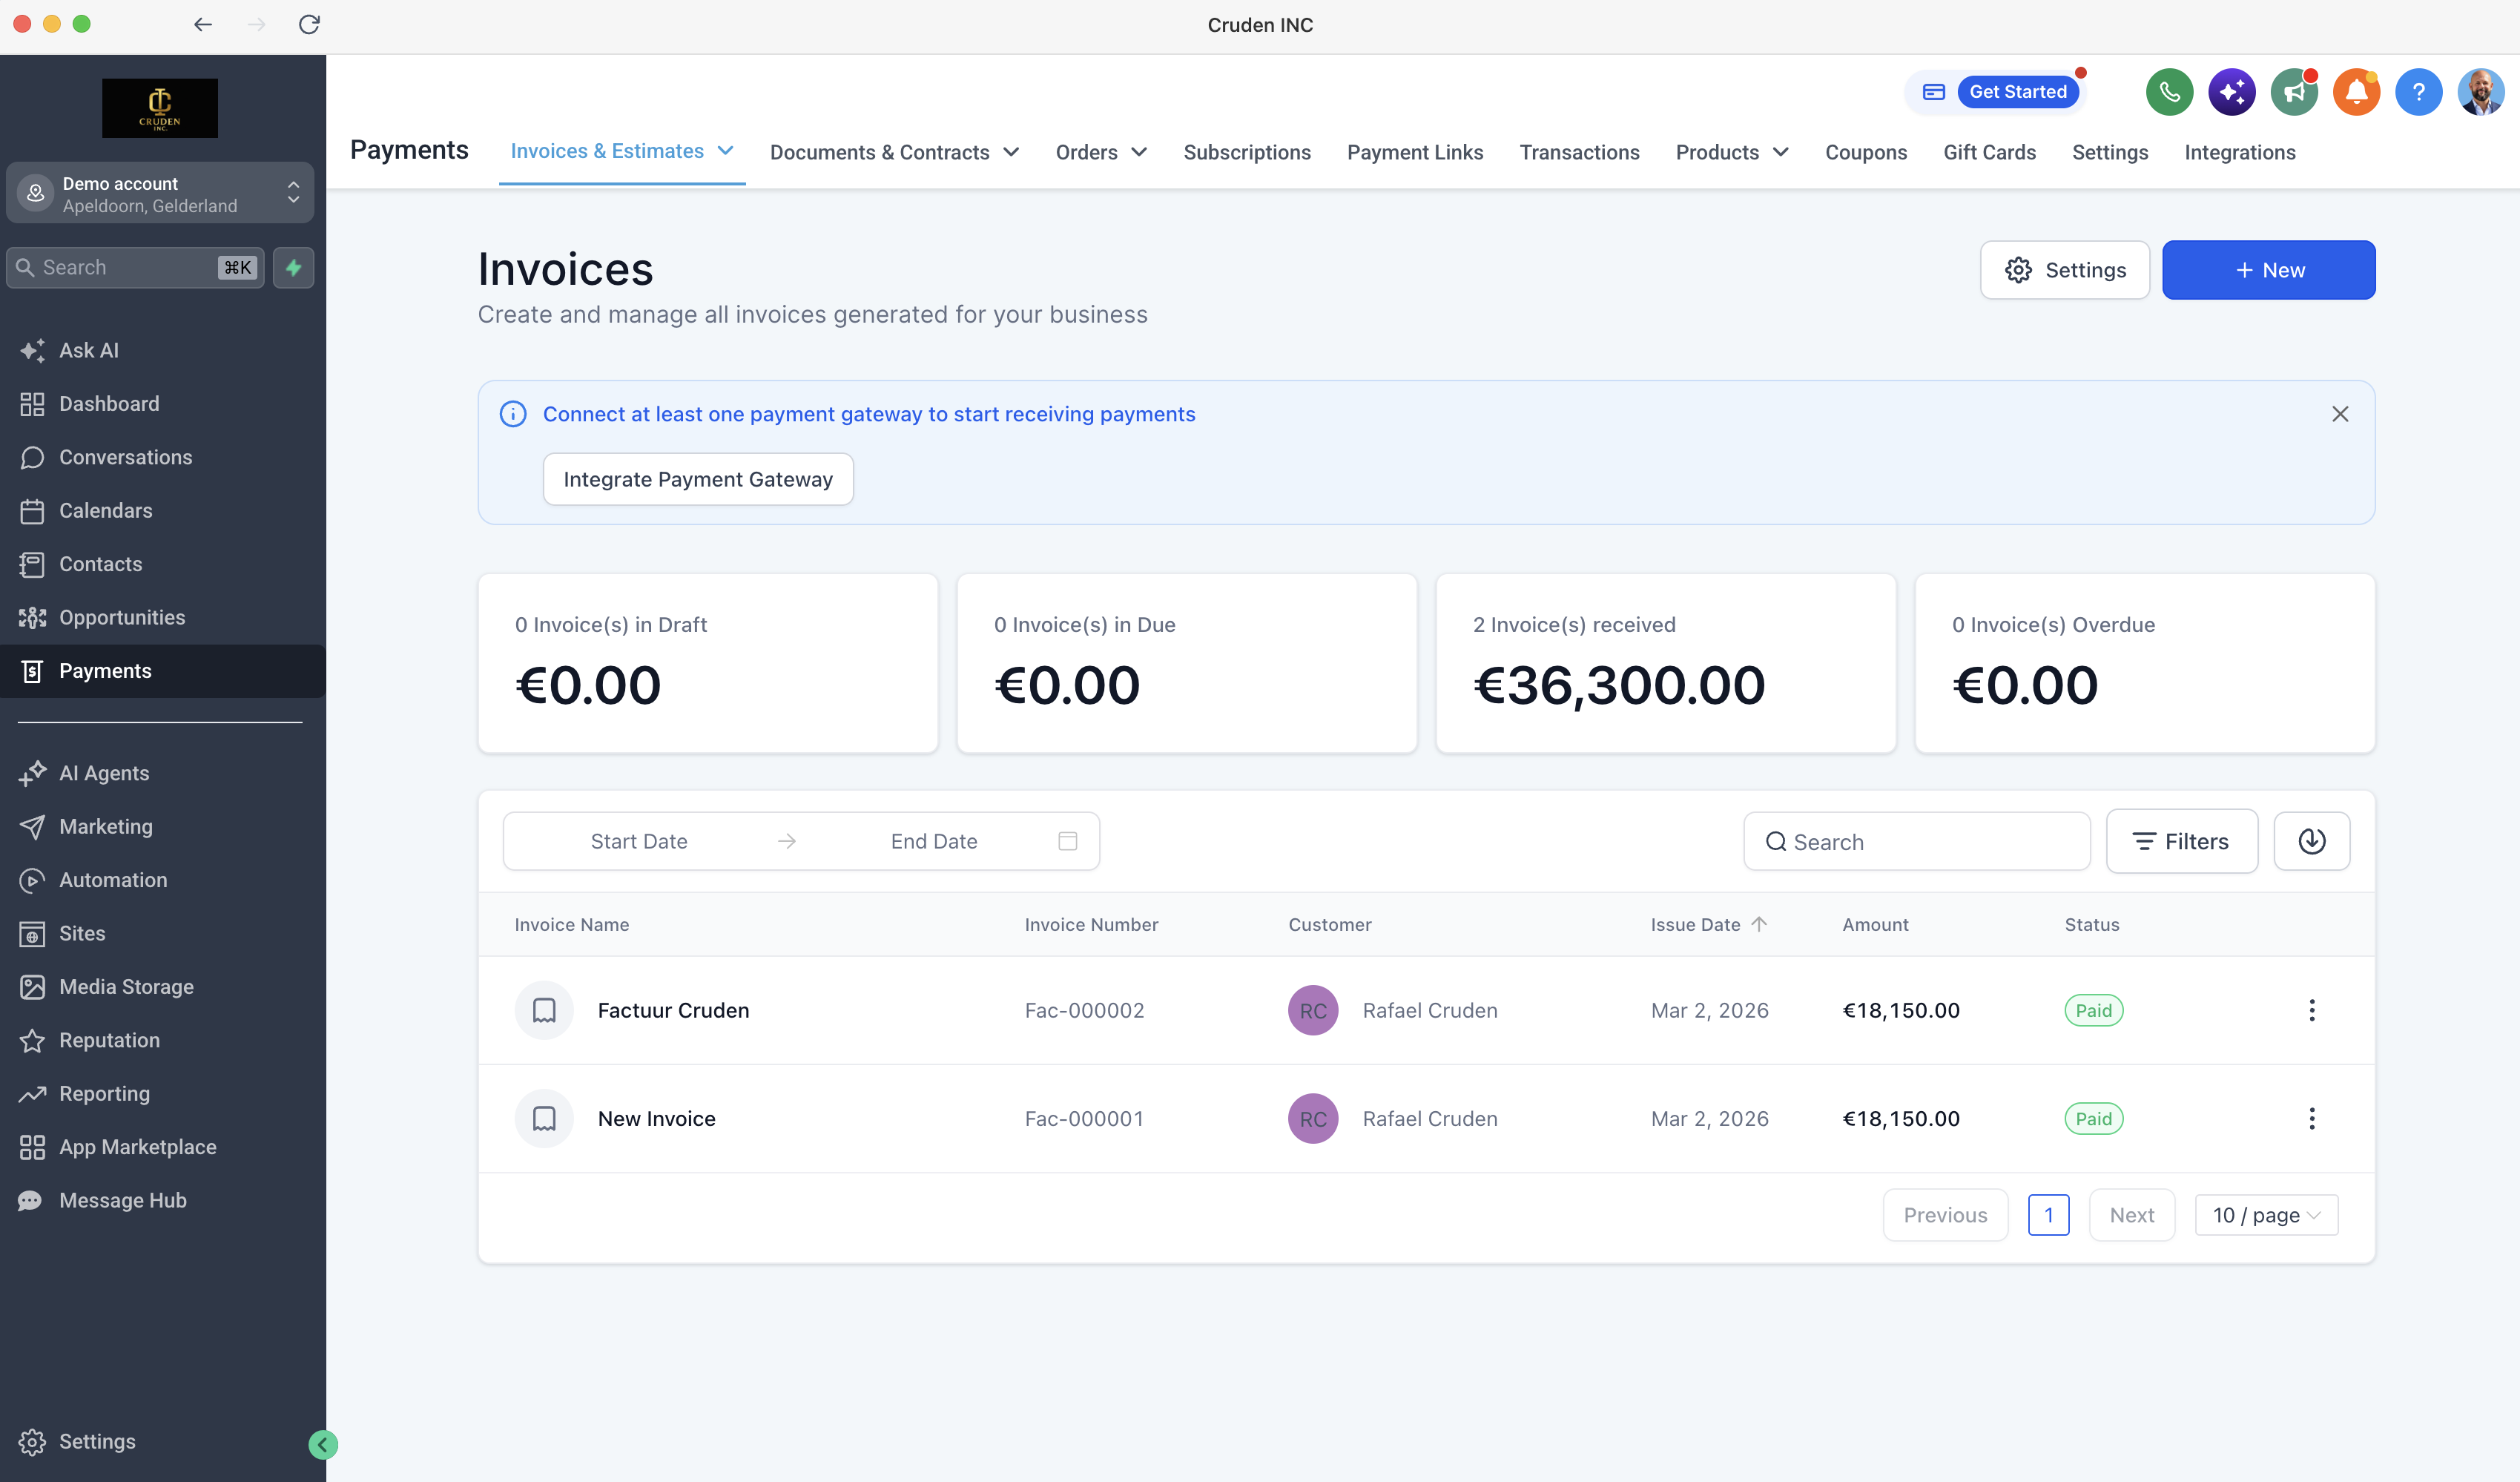Image resolution: width=2520 pixels, height=1482 pixels.
Task: Open the orange notifications bell
Action: (2356, 93)
